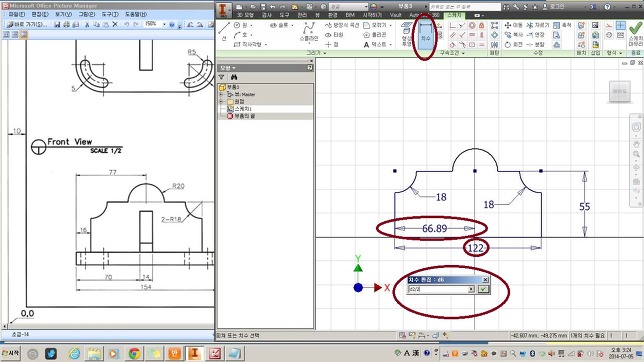Click Finish Sketch (스케치 마무리) green checkmark
Screen dimensions: 644x362
pyautogui.click(x=635, y=34)
